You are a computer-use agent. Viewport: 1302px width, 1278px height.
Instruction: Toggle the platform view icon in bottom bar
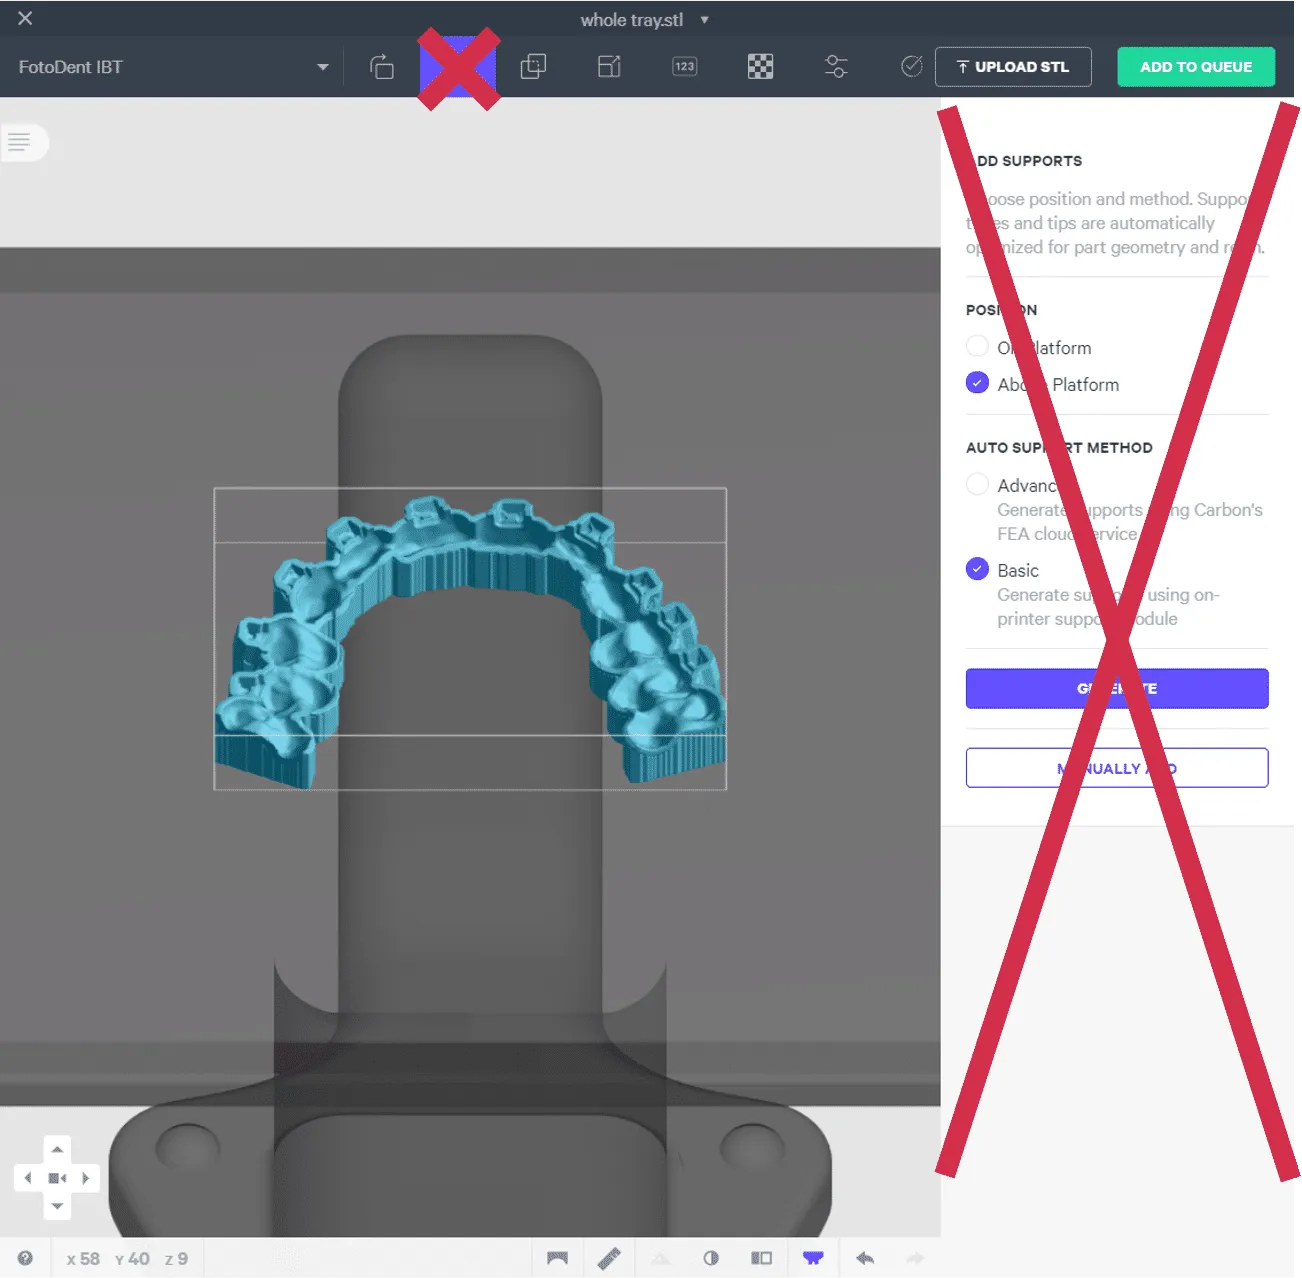point(557,1258)
